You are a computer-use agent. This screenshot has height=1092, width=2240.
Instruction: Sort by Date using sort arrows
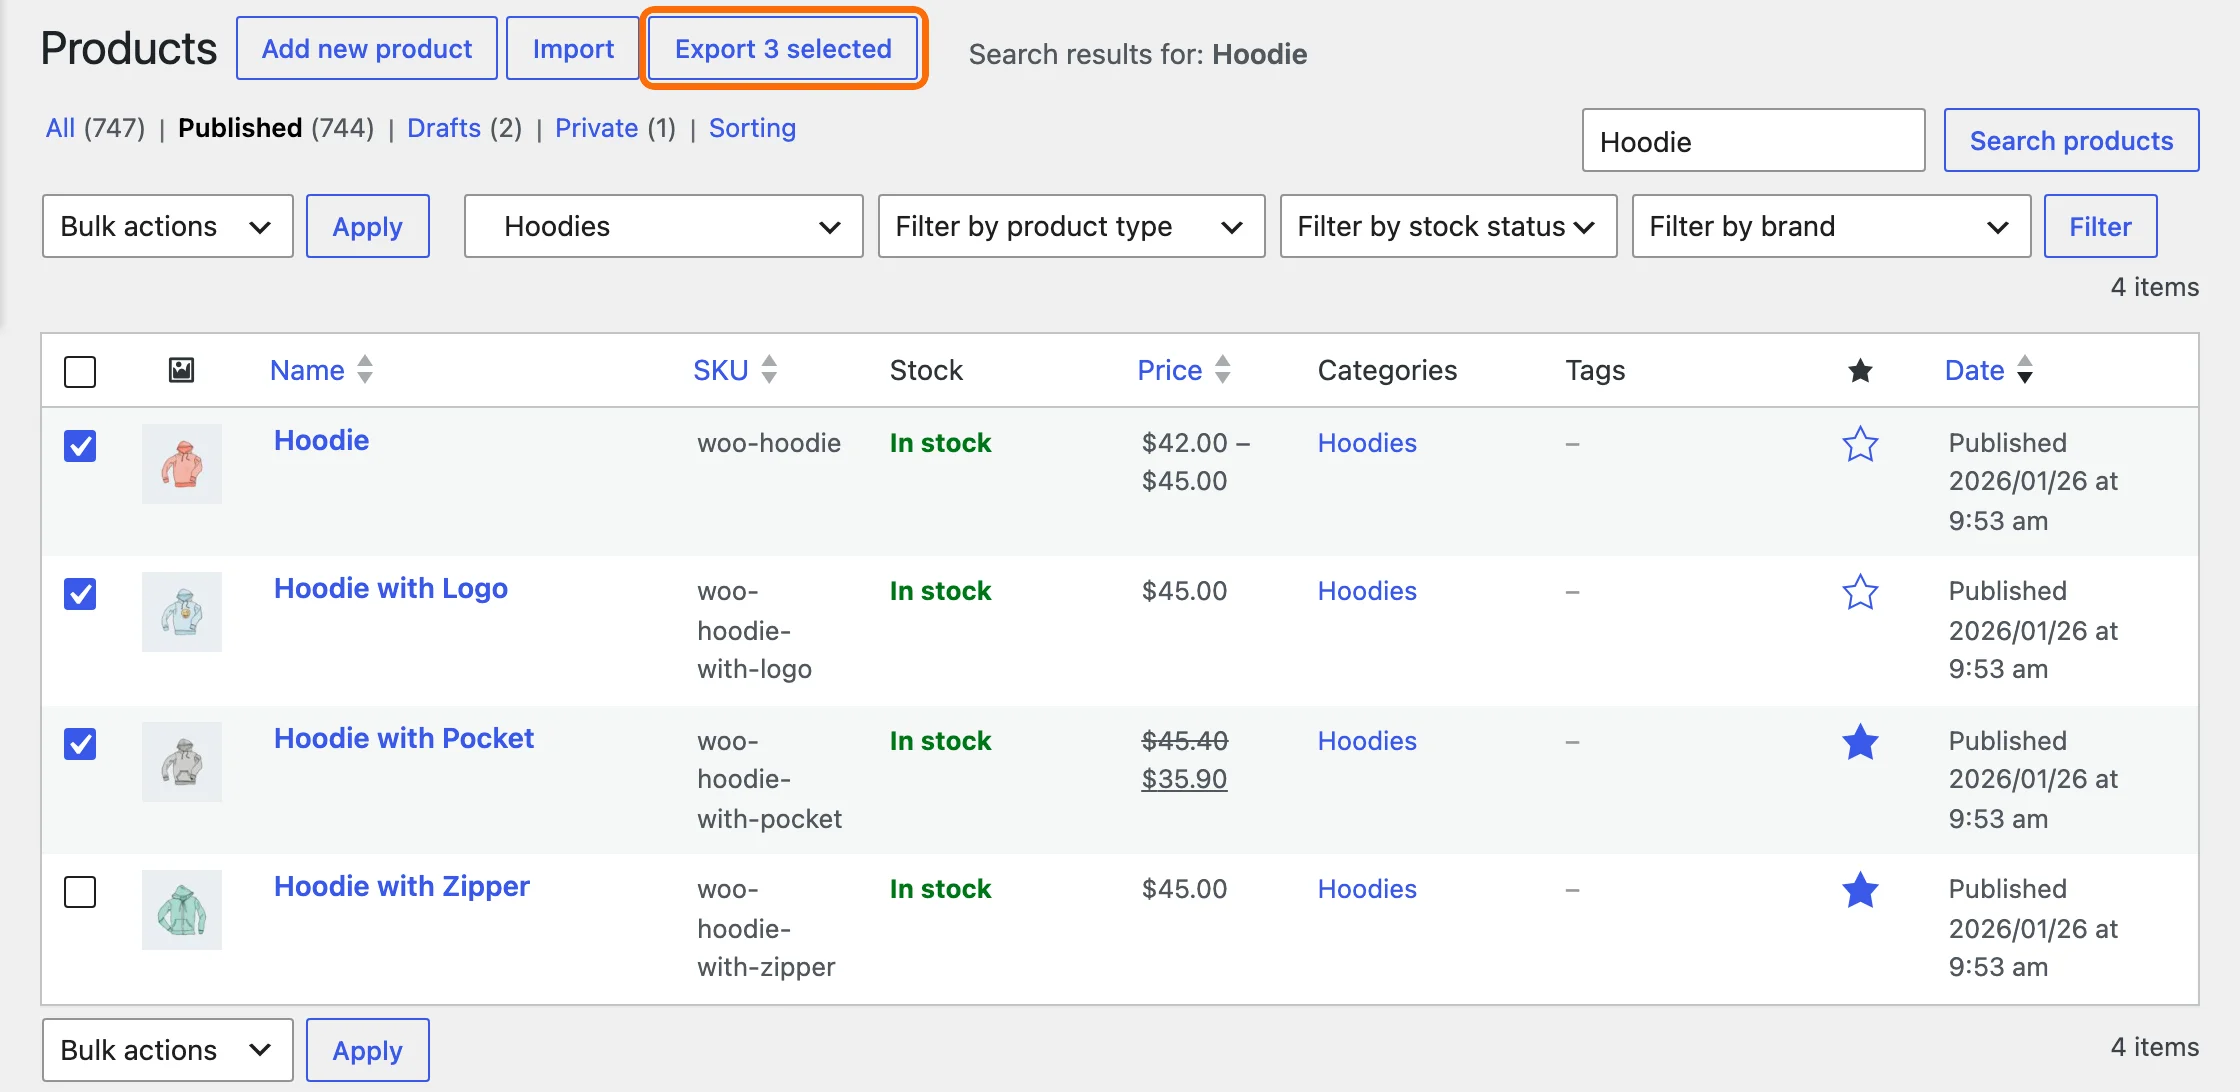coord(2024,370)
